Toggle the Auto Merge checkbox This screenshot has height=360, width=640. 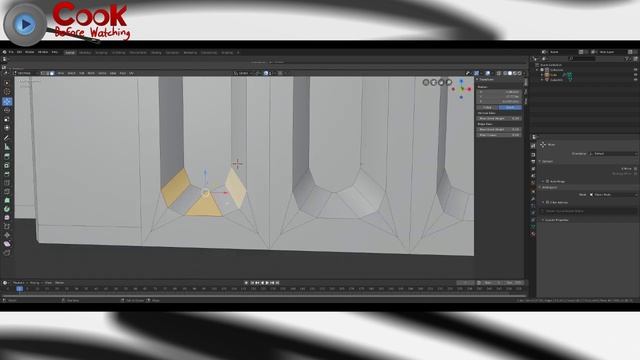click(547, 181)
